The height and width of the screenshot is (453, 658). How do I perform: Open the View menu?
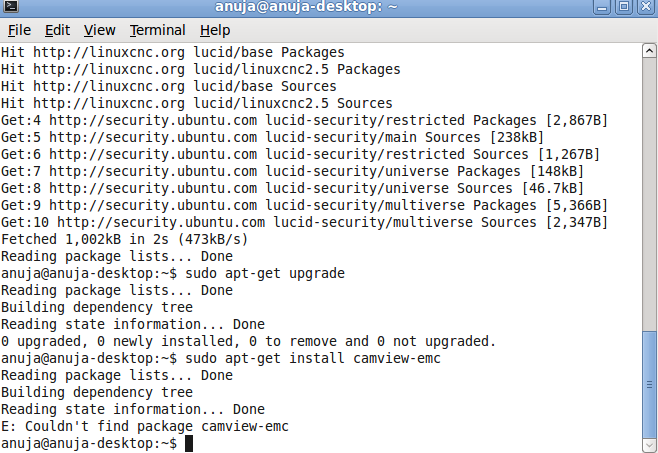coord(99,30)
